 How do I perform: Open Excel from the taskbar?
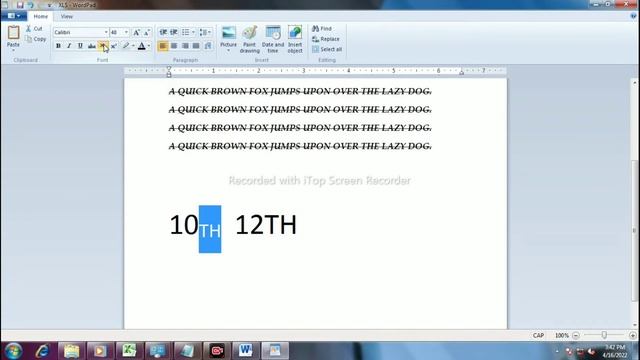point(129,351)
